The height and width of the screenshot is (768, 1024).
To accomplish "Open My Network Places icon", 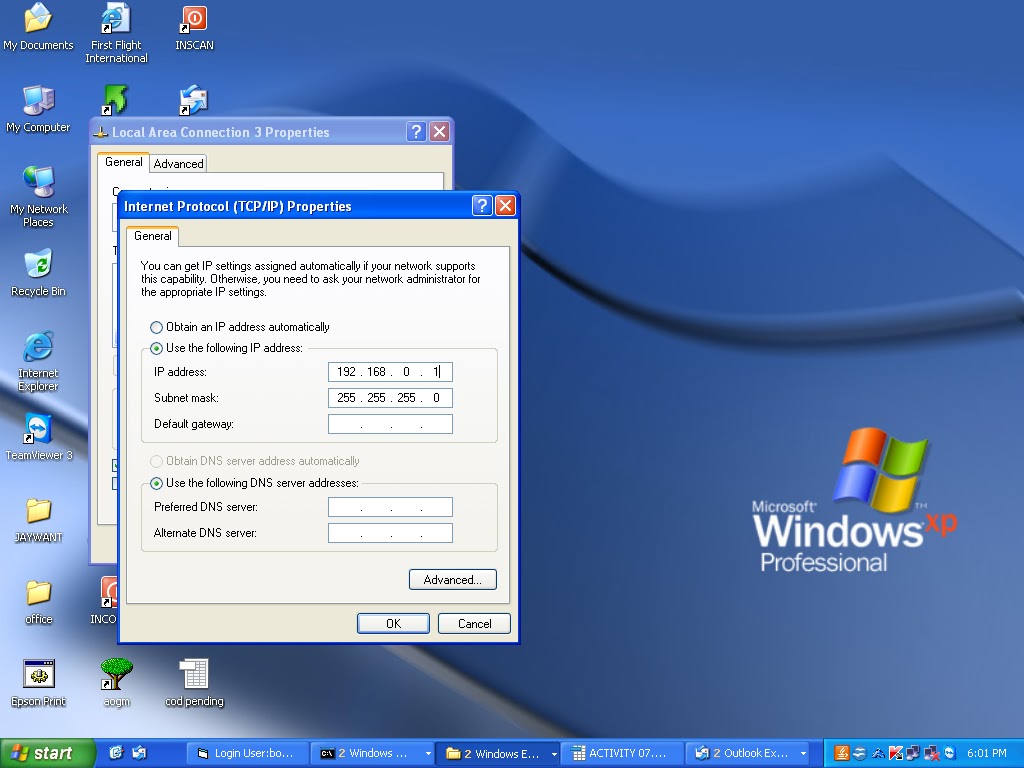I will point(38,197).
